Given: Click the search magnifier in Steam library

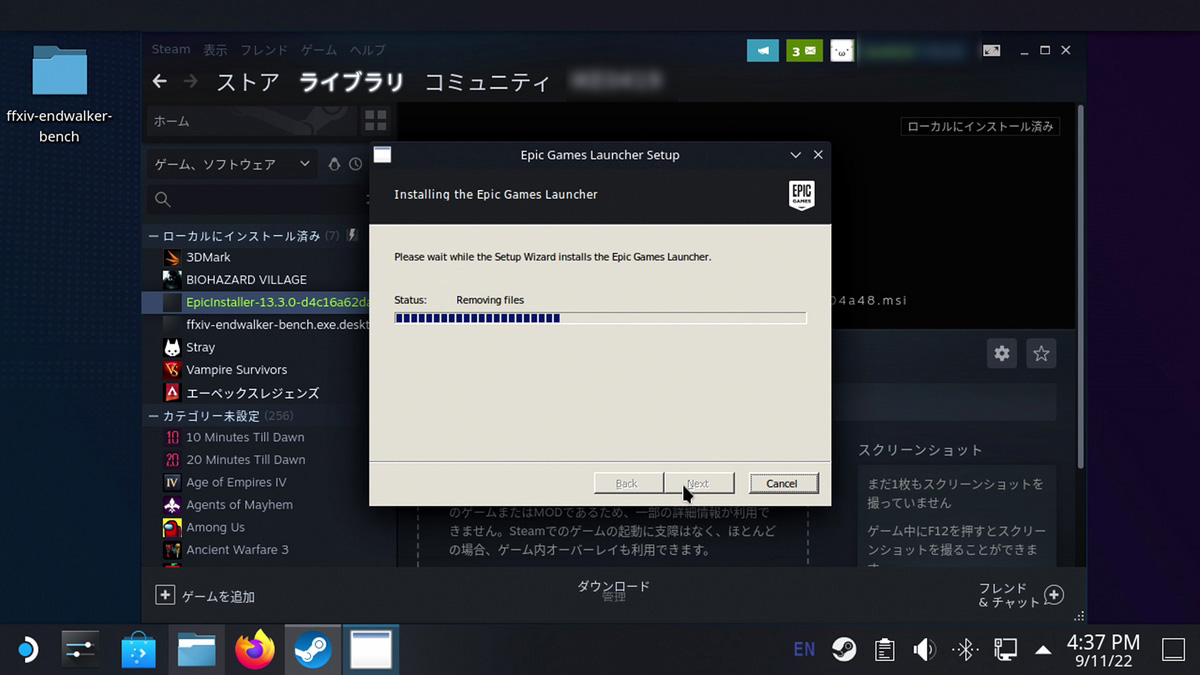Looking at the screenshot, I should coord(163,200).
